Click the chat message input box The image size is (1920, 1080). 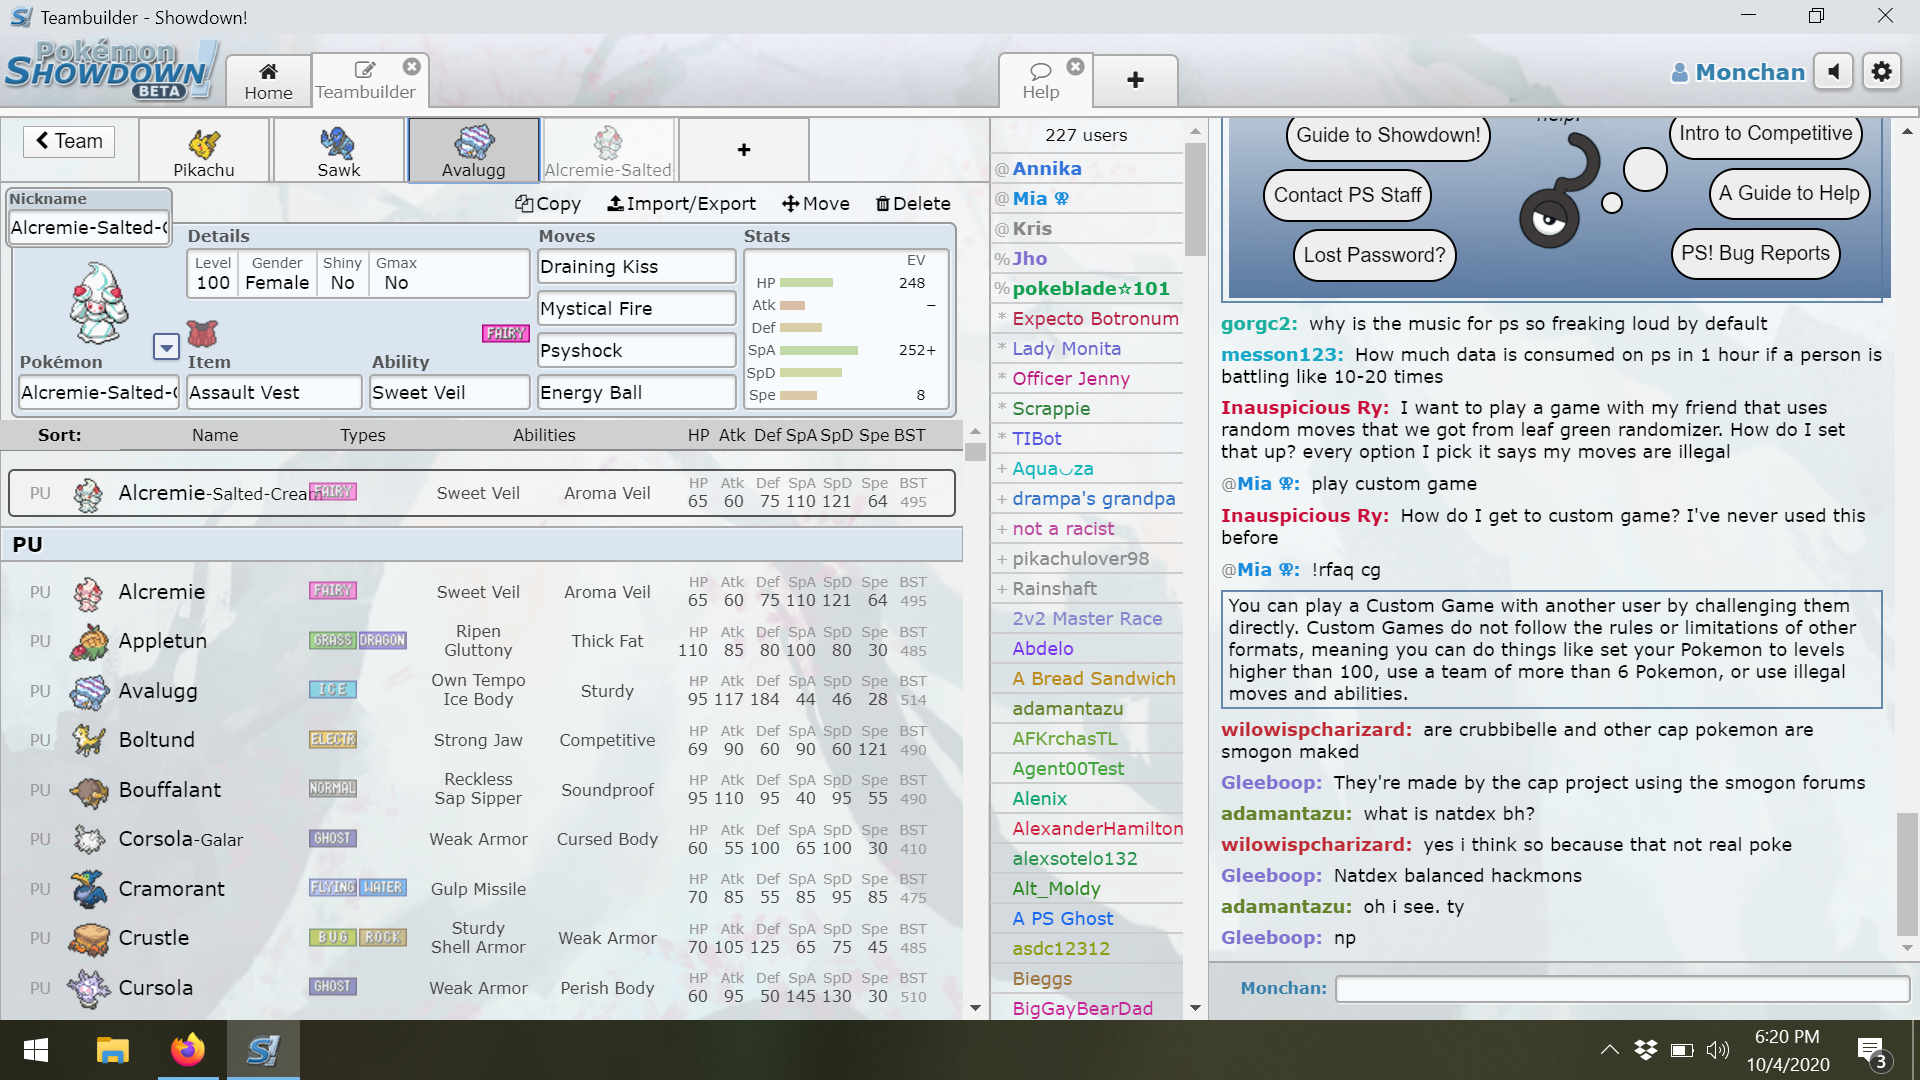coord(1623,989)
